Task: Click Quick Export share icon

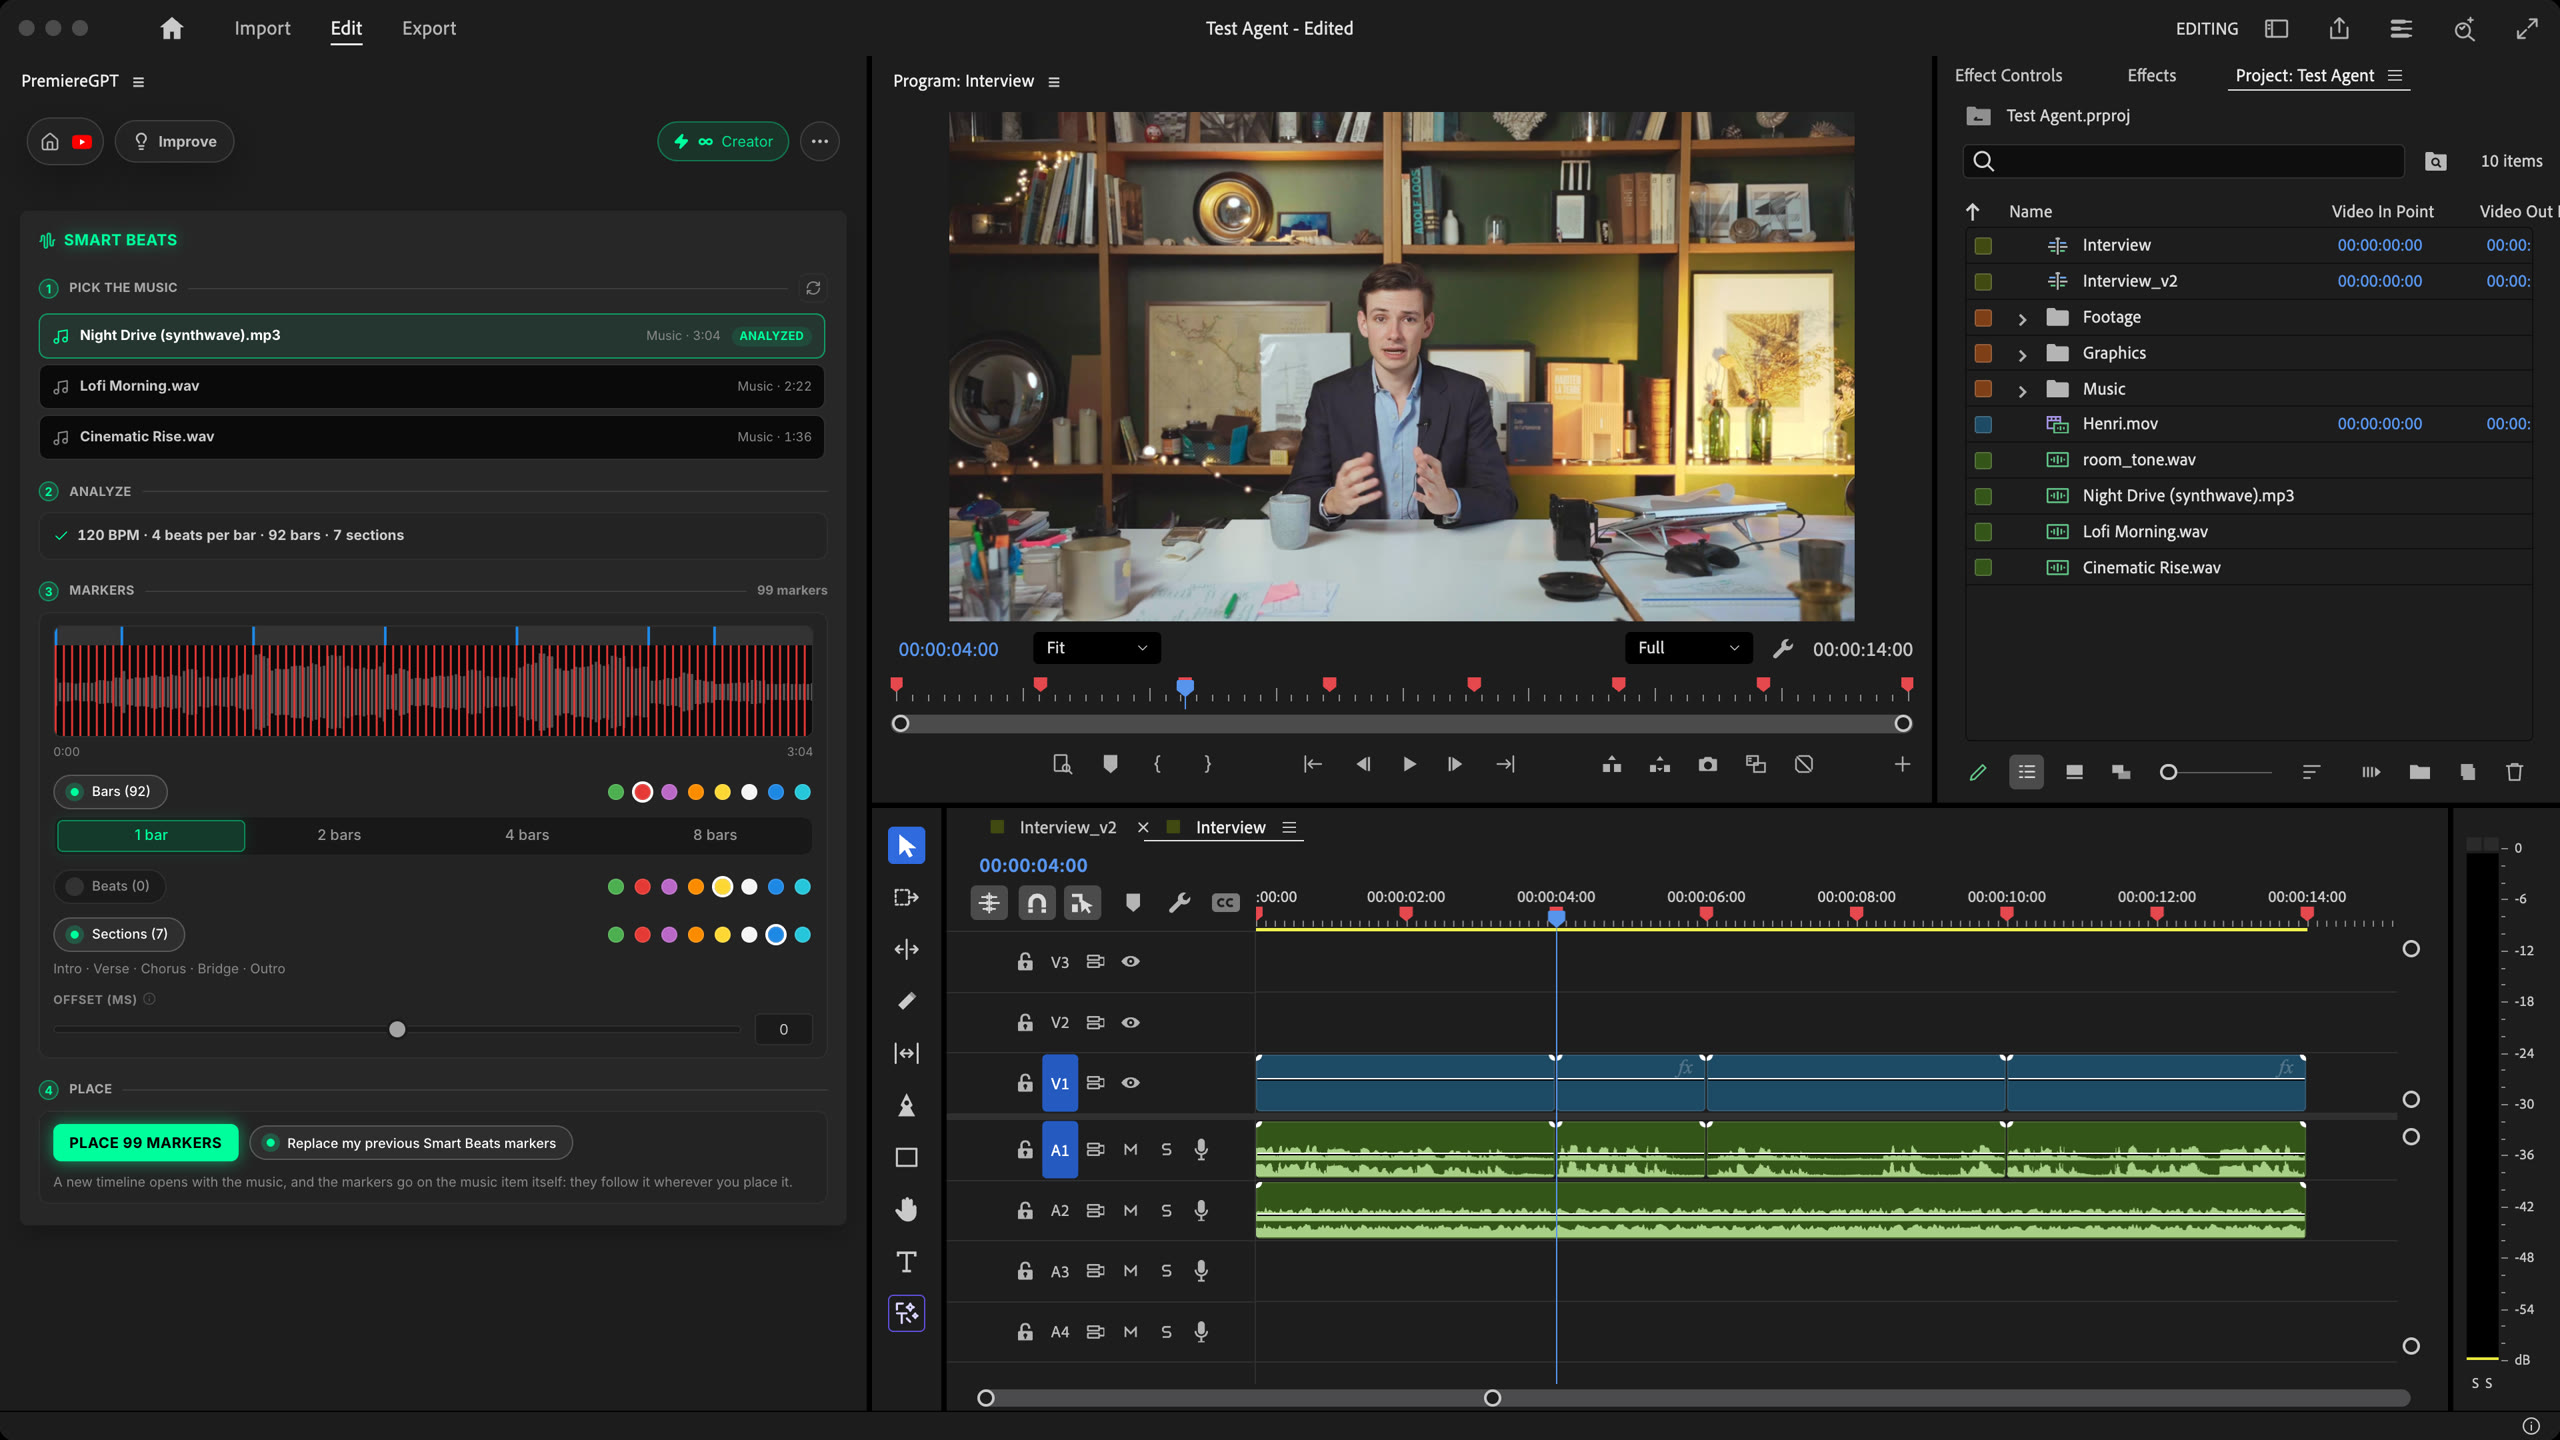Action: [x=2339, y=28]
